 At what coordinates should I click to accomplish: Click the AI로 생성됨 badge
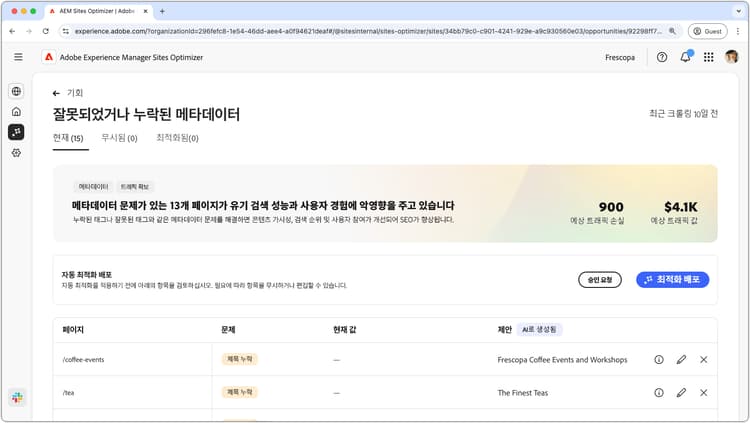[x=539, y=330]
